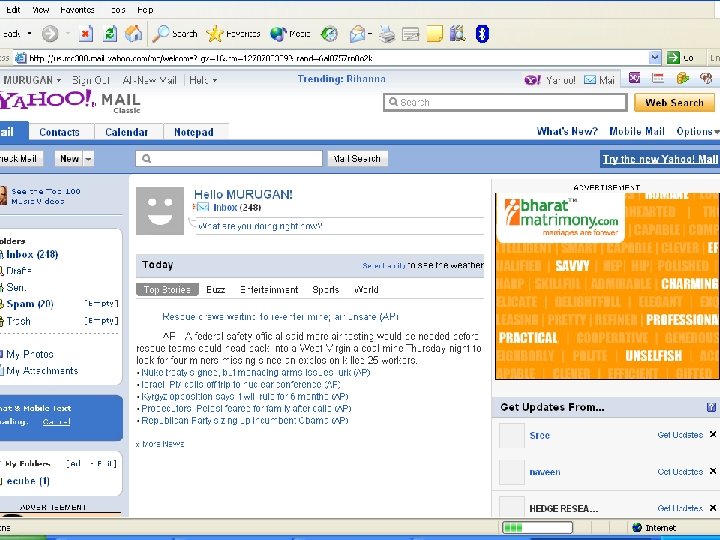This screenshot has height=540, width=720.
Task: Select the Entertainment news tab
Action: click(269, 290)
